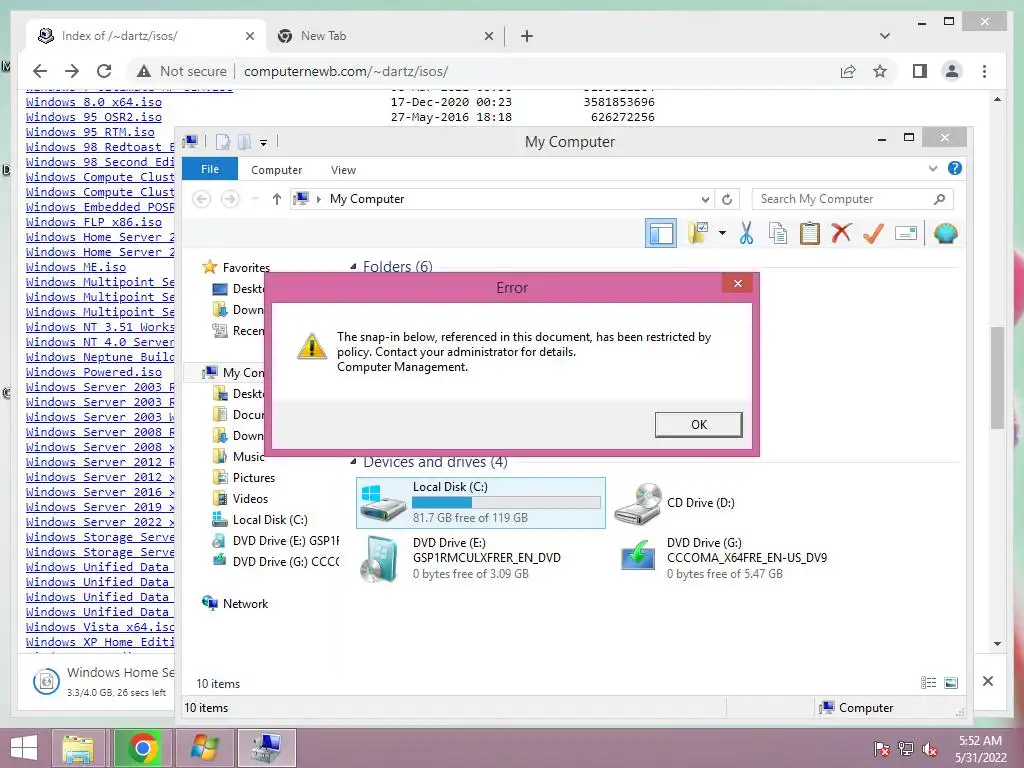Open Chrome three-dot menu
Screen dimensions: 1024x768
click(984, 71)
